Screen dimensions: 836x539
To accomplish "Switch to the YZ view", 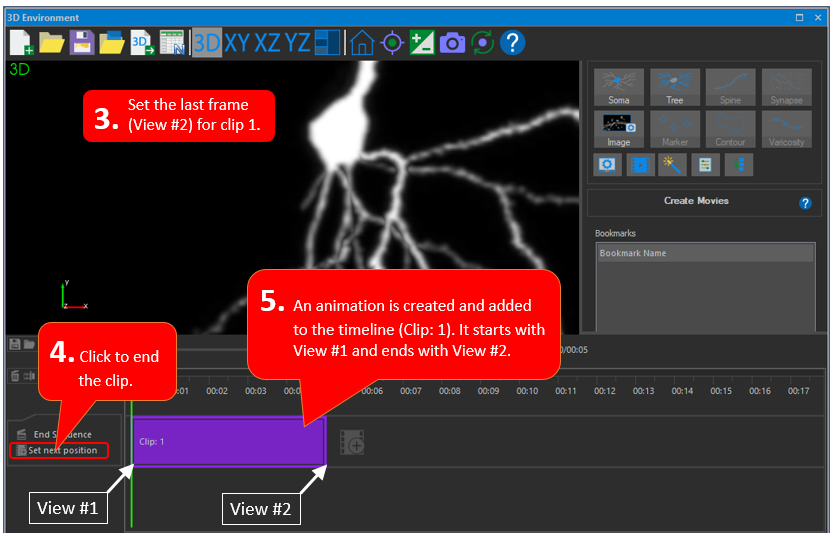I will tap(297, 42).
